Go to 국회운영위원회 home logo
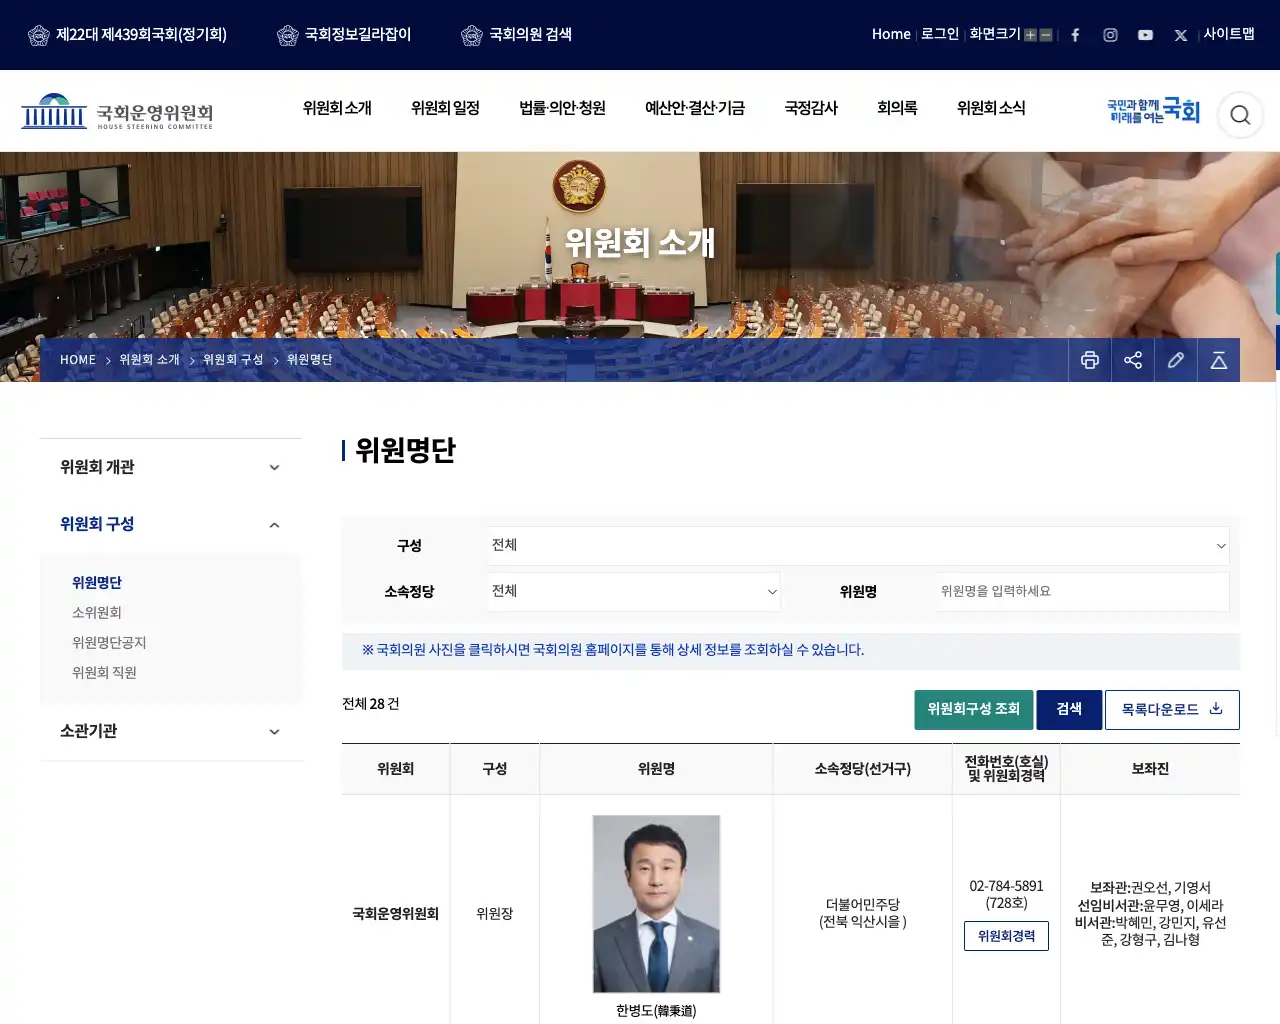The image size is (1280, 1024). [x=117, y=112]
